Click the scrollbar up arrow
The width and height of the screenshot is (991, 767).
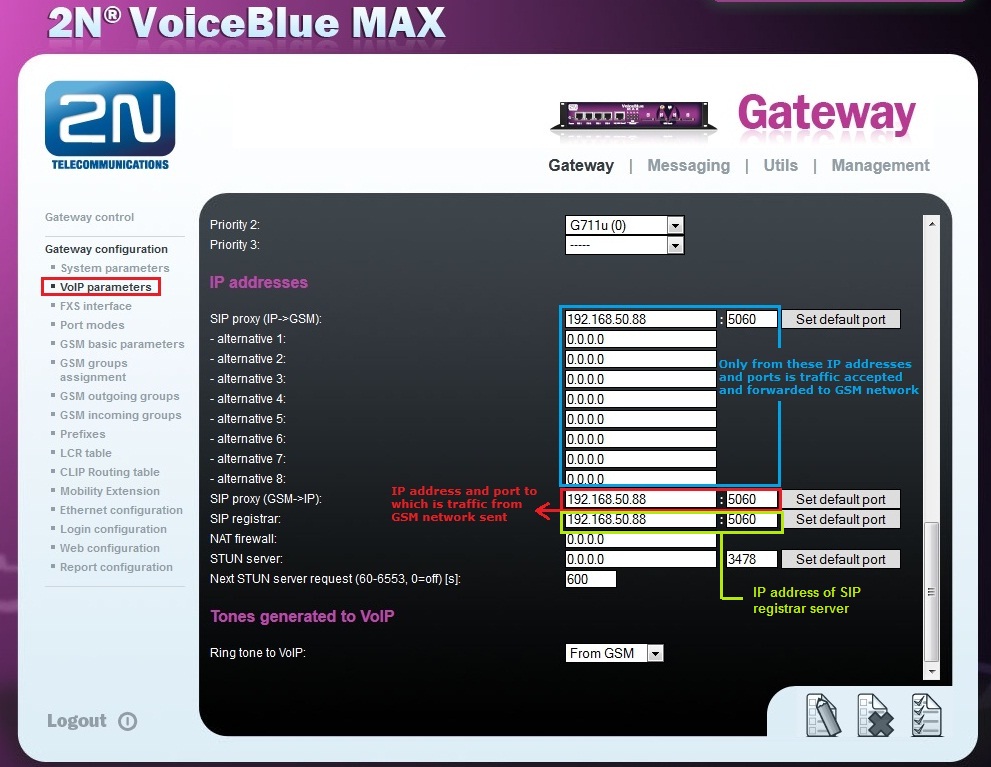(932, 224)
